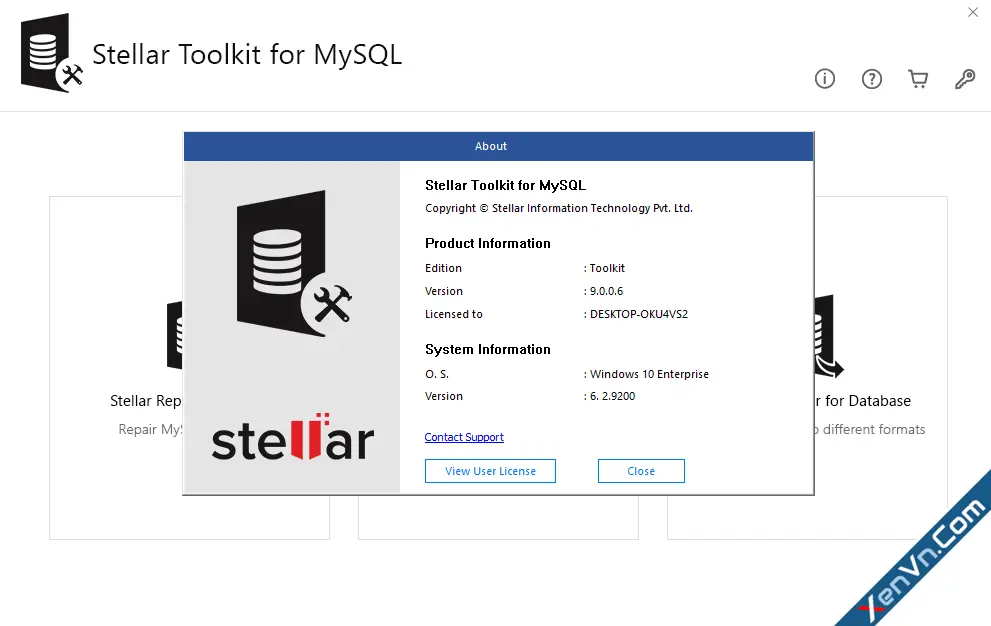
Task: Click the 'Repair My' description text
Action: click(150, 429)
